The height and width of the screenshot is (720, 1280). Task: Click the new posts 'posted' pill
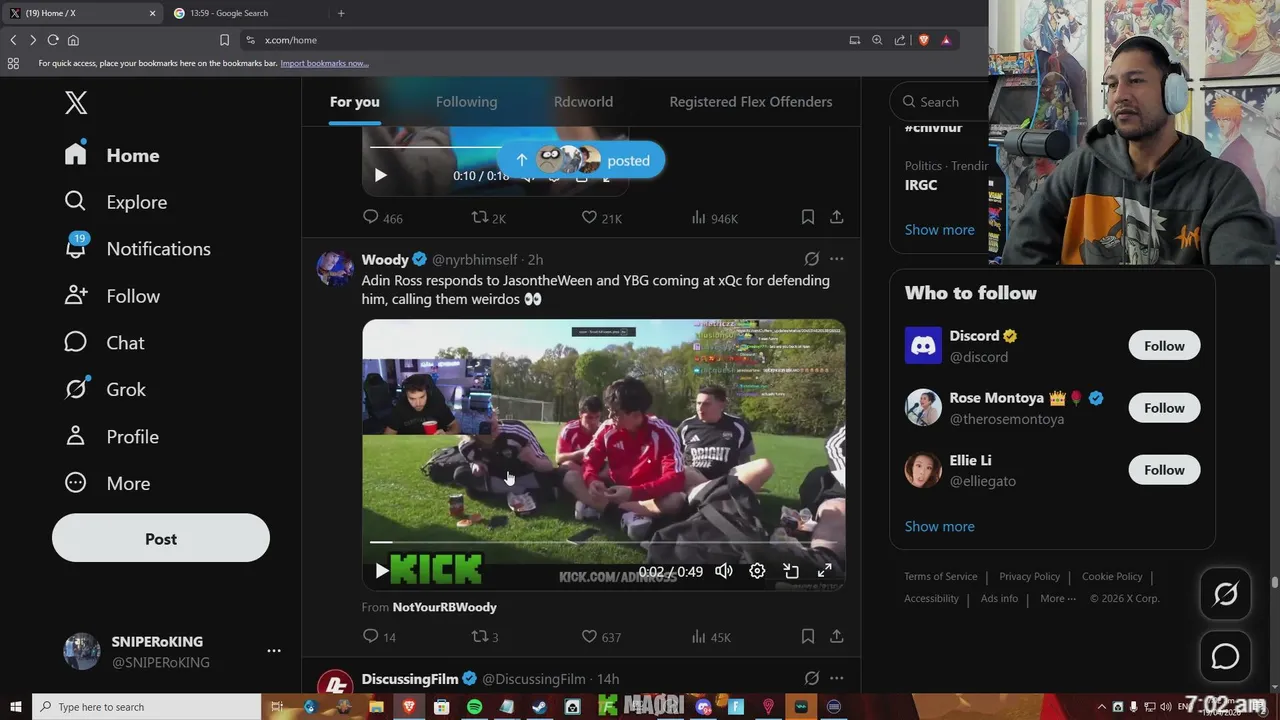(x=581, y=160)
